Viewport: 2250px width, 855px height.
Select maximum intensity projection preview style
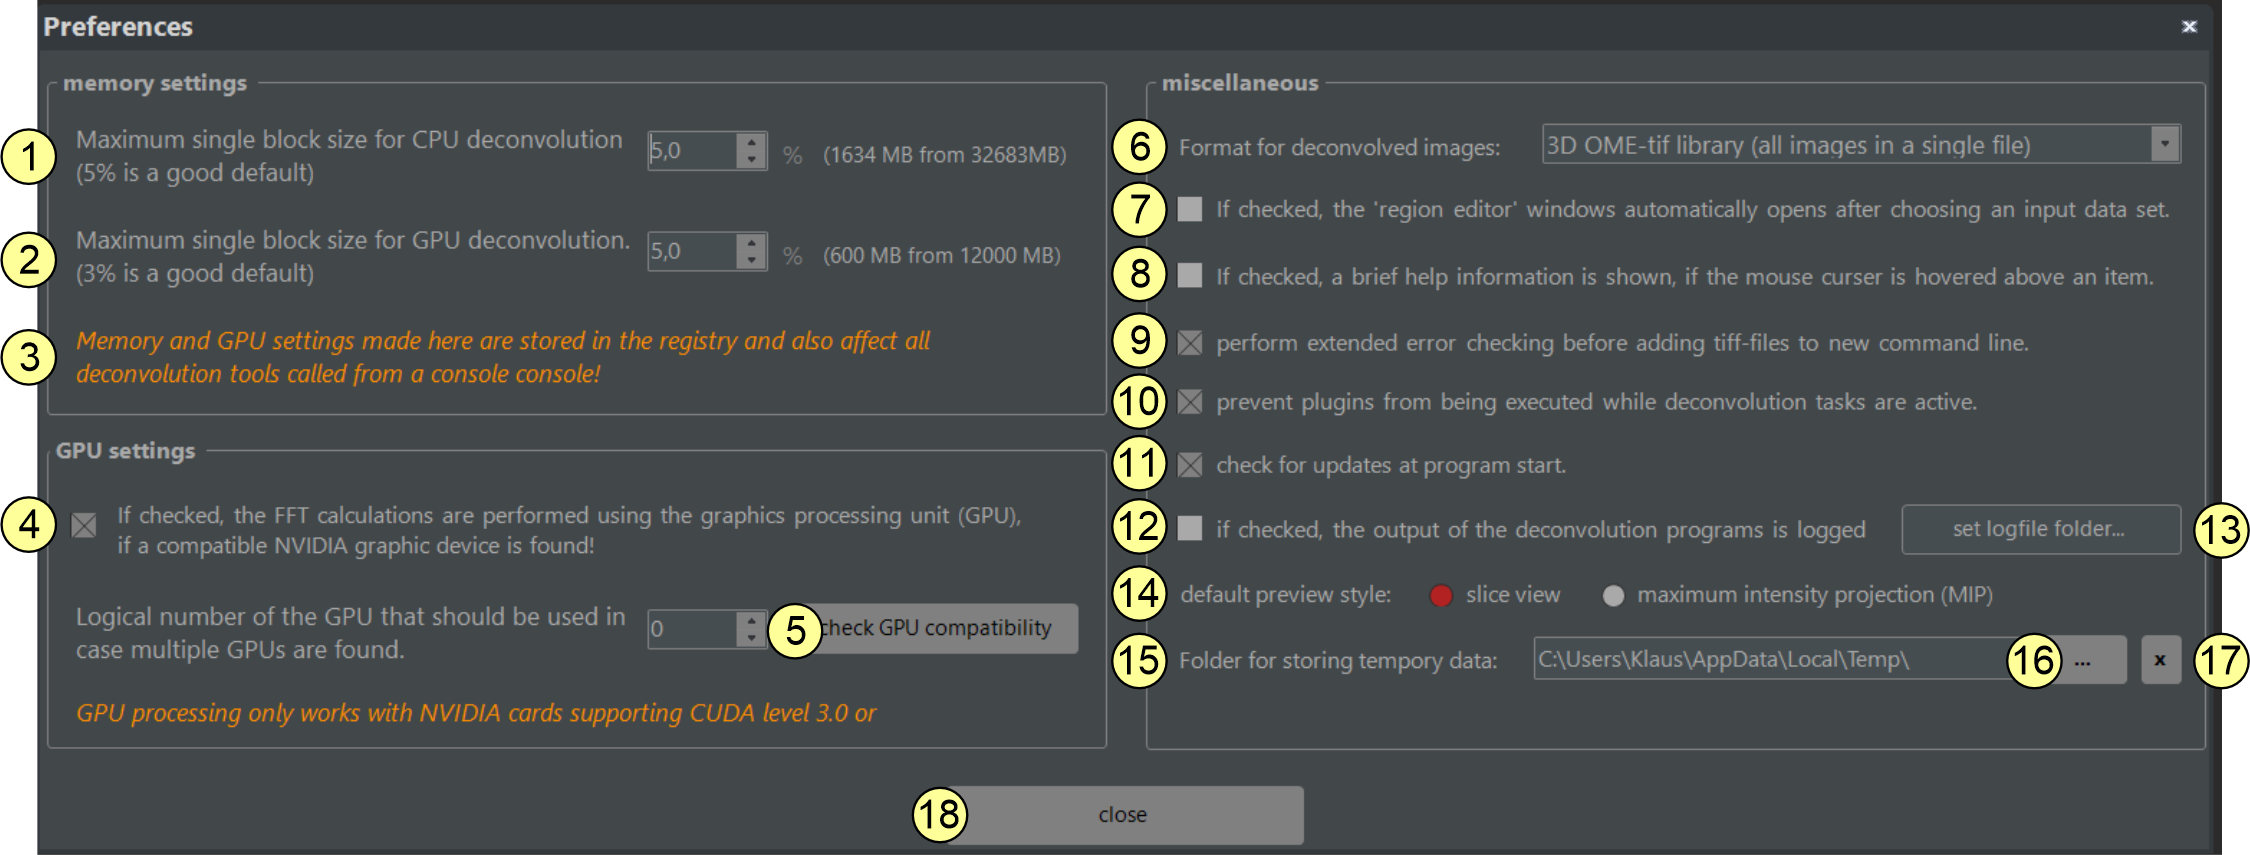[1613, 596]
